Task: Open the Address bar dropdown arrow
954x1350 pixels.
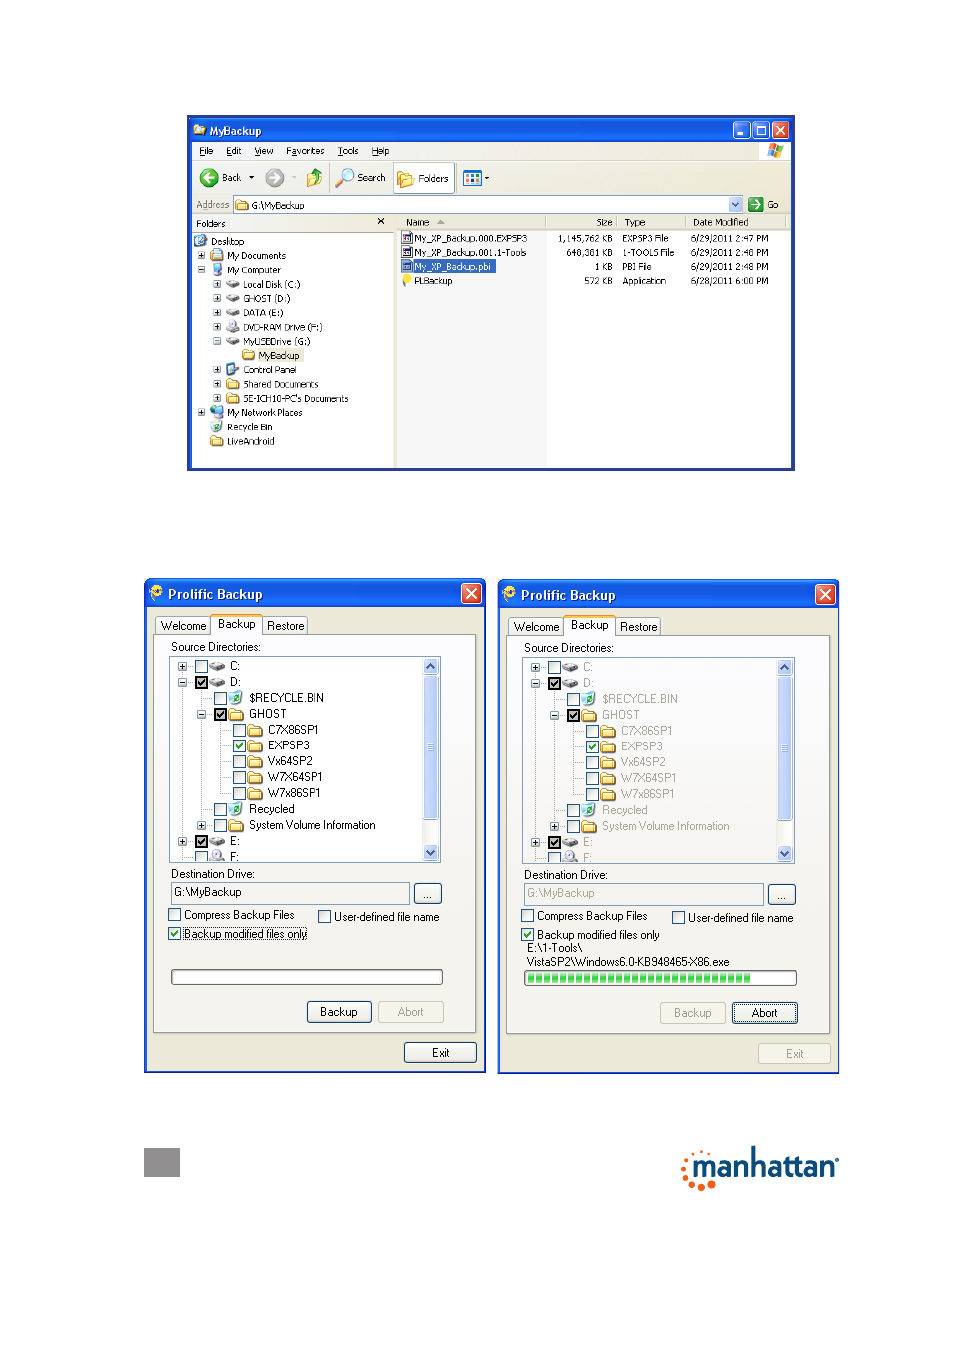Action: [x=735, y=204]
